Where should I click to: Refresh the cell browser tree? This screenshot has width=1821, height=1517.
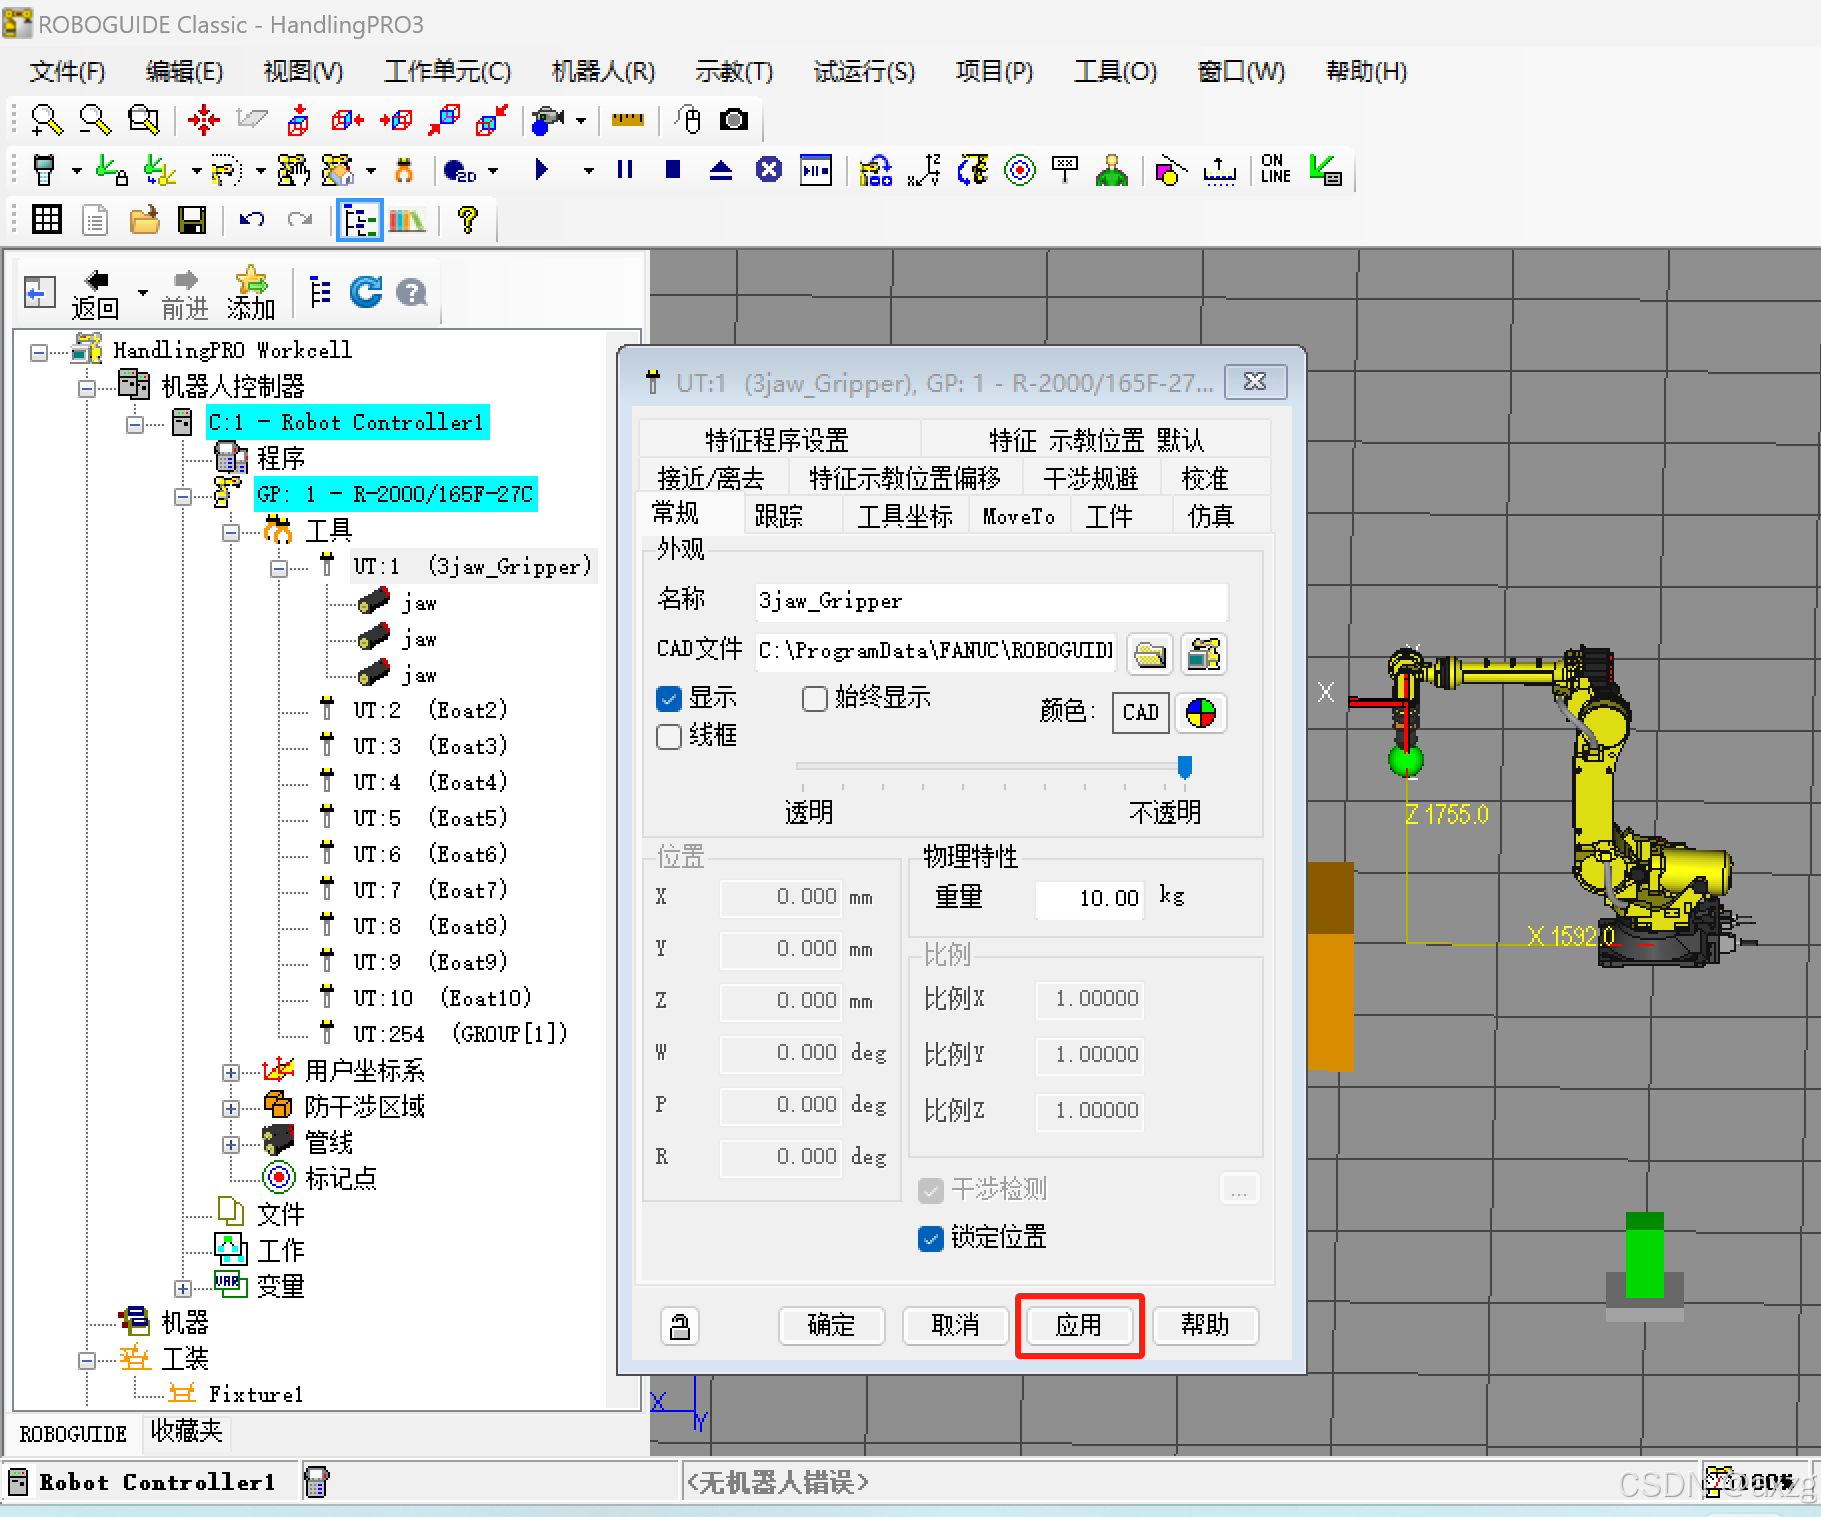pyautogui.click(x=366, y=291)
